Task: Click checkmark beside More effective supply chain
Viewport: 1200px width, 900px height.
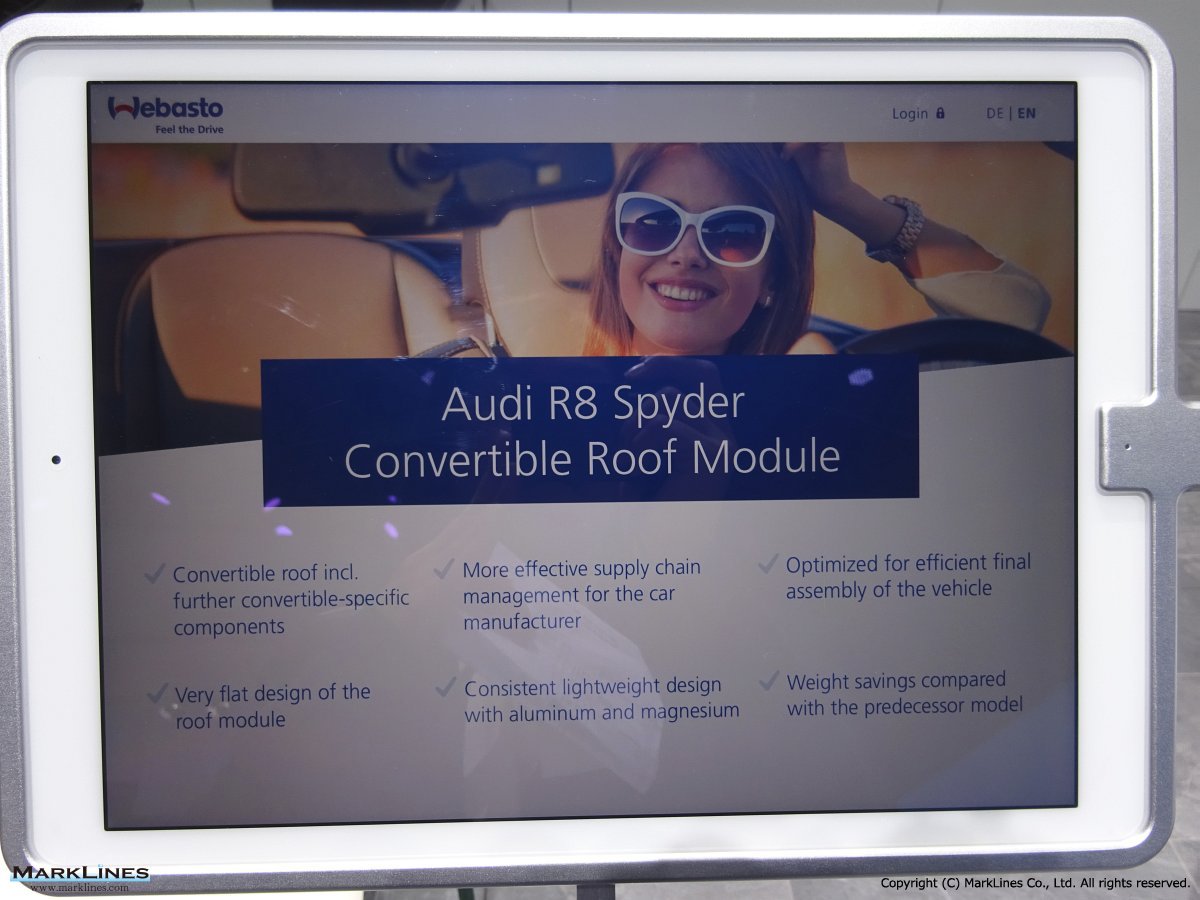Action: click(444, 570)
